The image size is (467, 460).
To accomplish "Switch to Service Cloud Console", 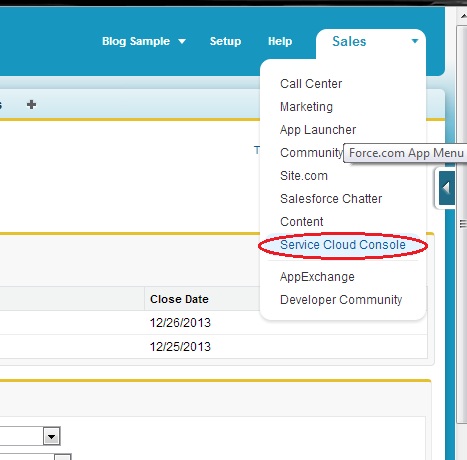I will point(343,245).
